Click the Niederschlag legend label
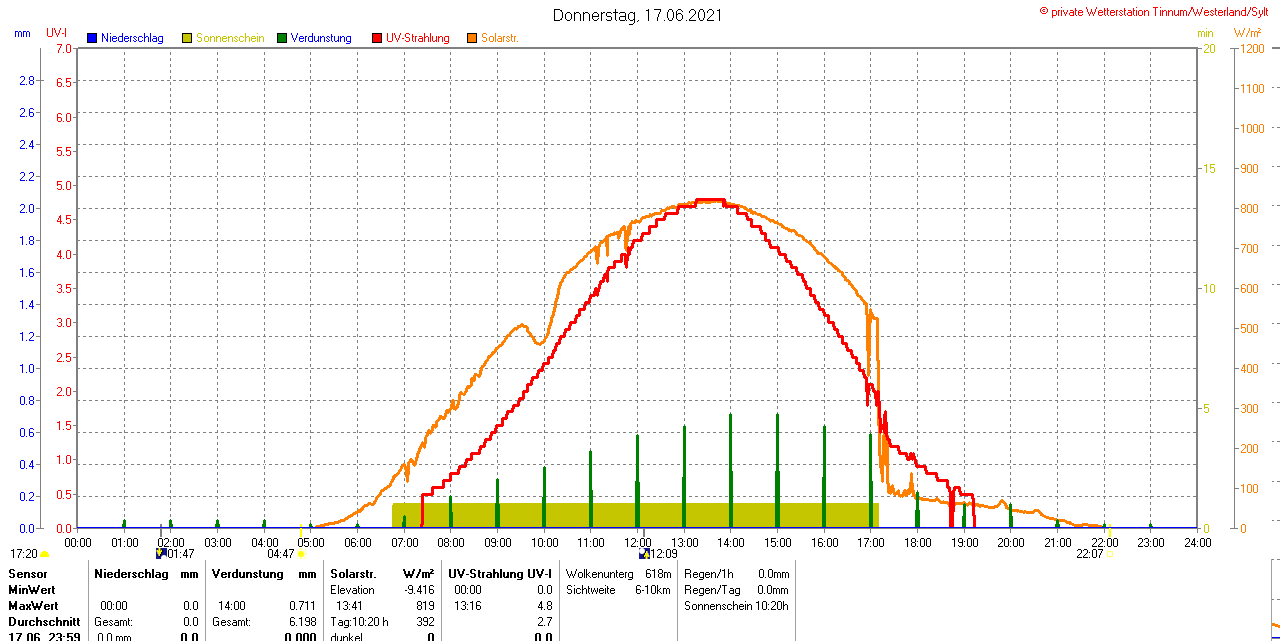 (x=132, y=38)
